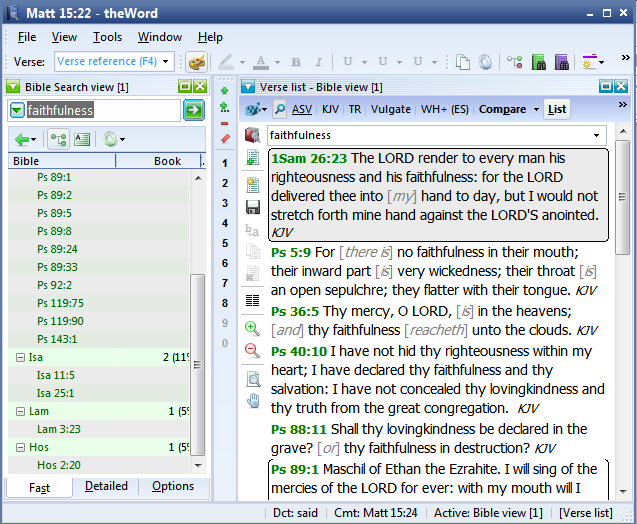Click the highlighter pen tool
Viewport: 637px width, 524px height.
(226, 62)
